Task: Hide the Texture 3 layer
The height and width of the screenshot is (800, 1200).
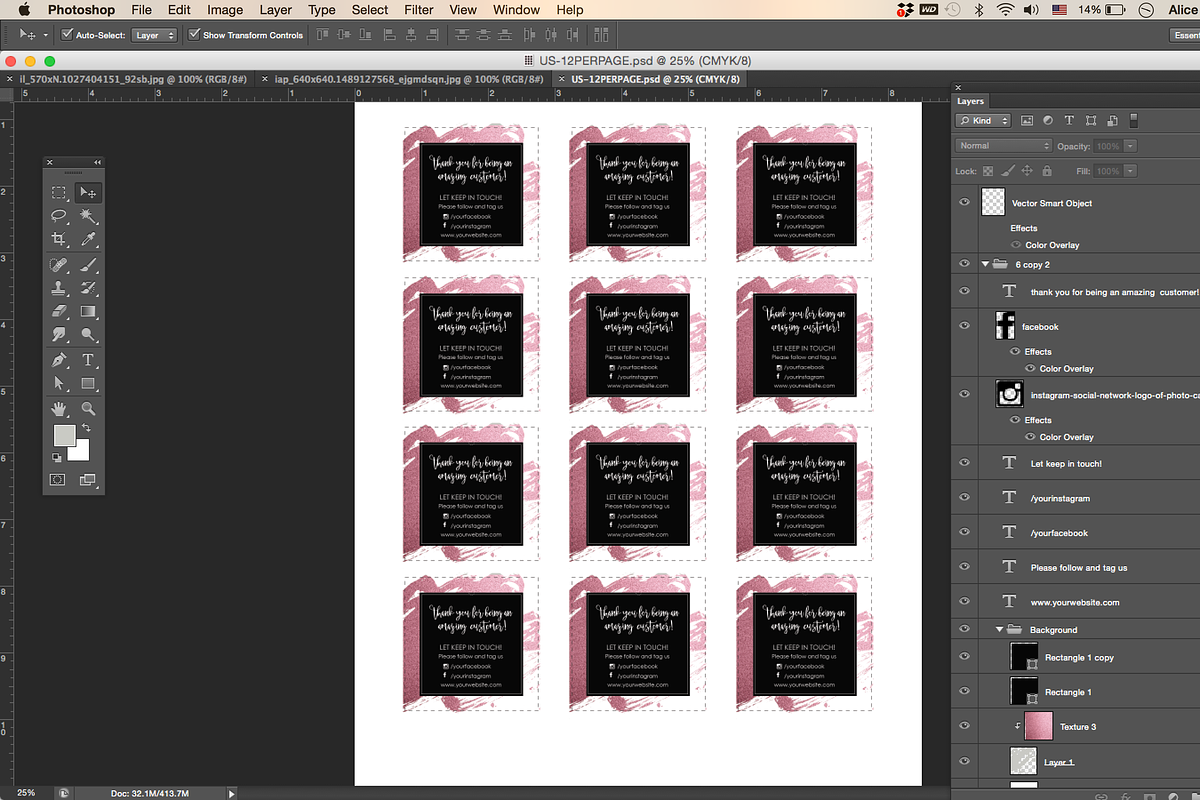Action: tap(964, 727)
